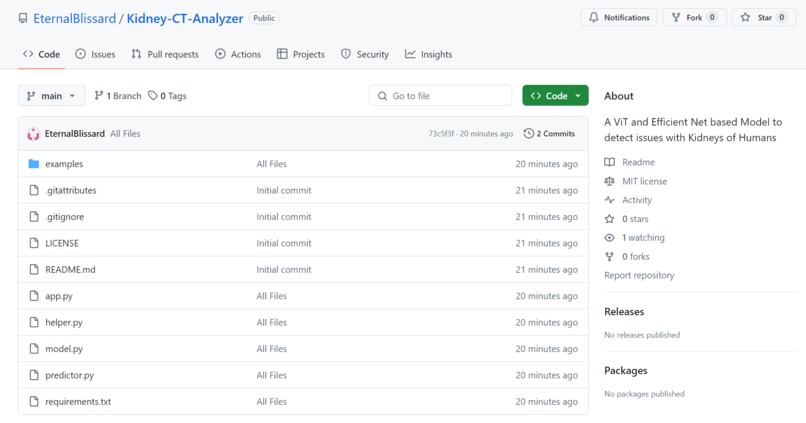Click the file icon for predictor.py
This screenshot has height=423, width=806.
34,375
